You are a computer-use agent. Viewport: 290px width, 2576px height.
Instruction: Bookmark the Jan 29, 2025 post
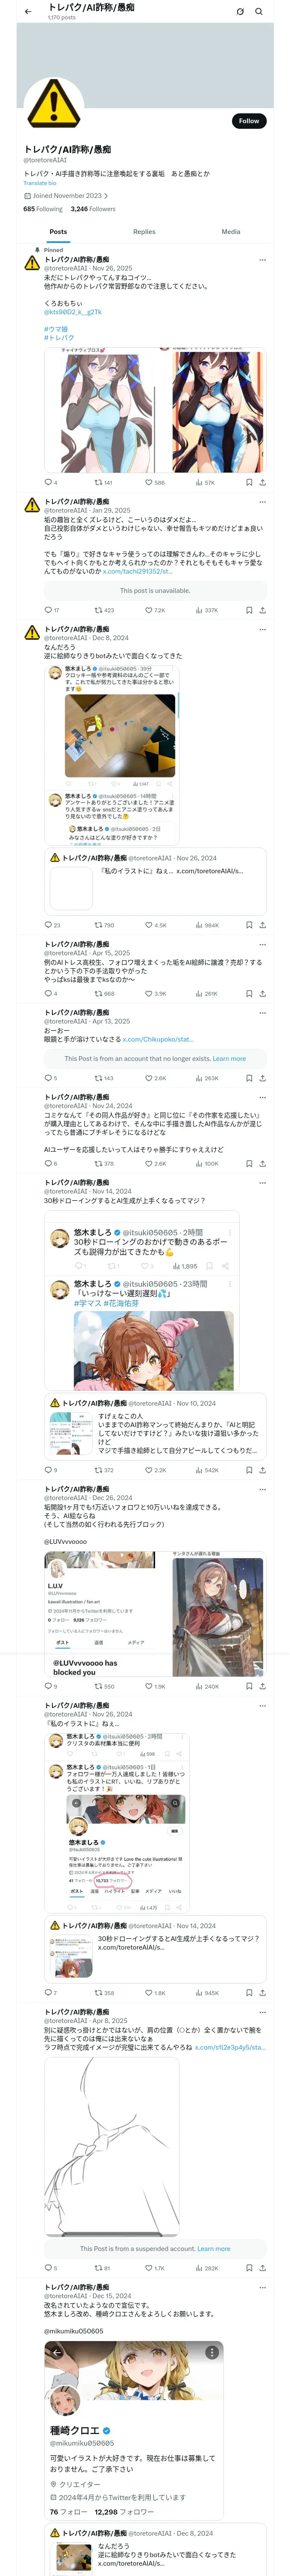pos(249,610)
